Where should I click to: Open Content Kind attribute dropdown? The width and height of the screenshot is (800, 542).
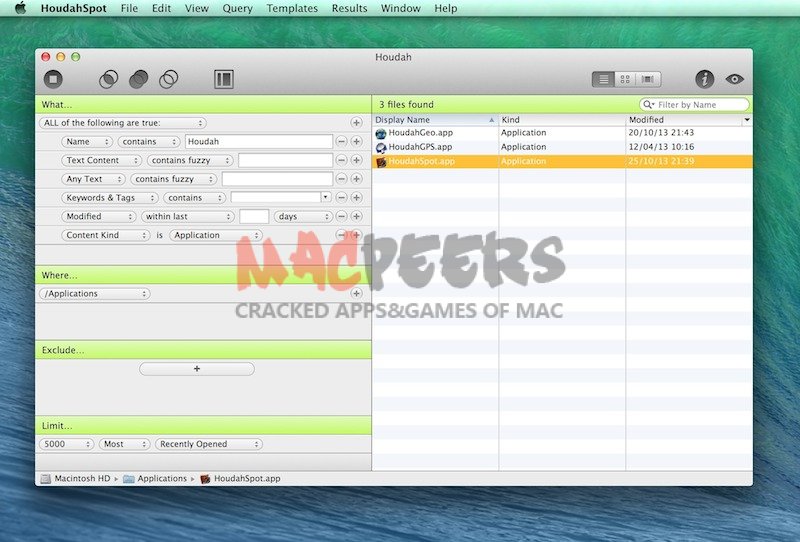click(x=106, y=235)
